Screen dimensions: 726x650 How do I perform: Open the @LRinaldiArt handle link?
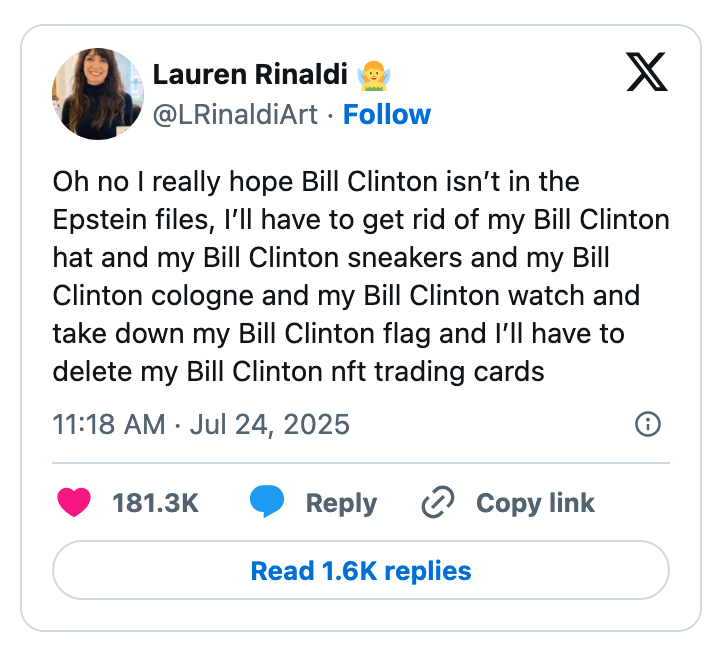[x=234, y=115]
